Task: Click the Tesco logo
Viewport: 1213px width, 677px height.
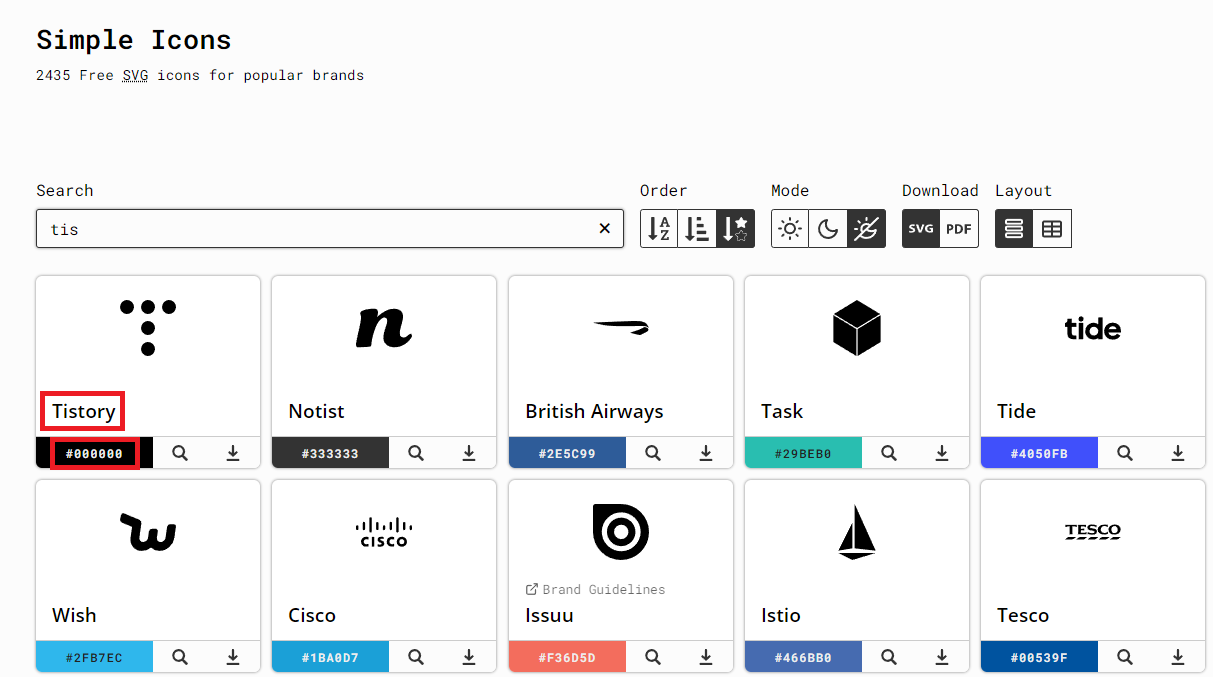Action: (1093, 531)
